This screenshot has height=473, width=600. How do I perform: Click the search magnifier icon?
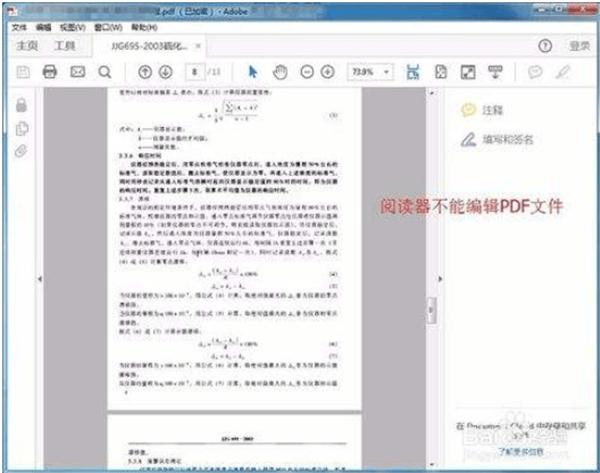pyautogui.click(x=104, y=72)
